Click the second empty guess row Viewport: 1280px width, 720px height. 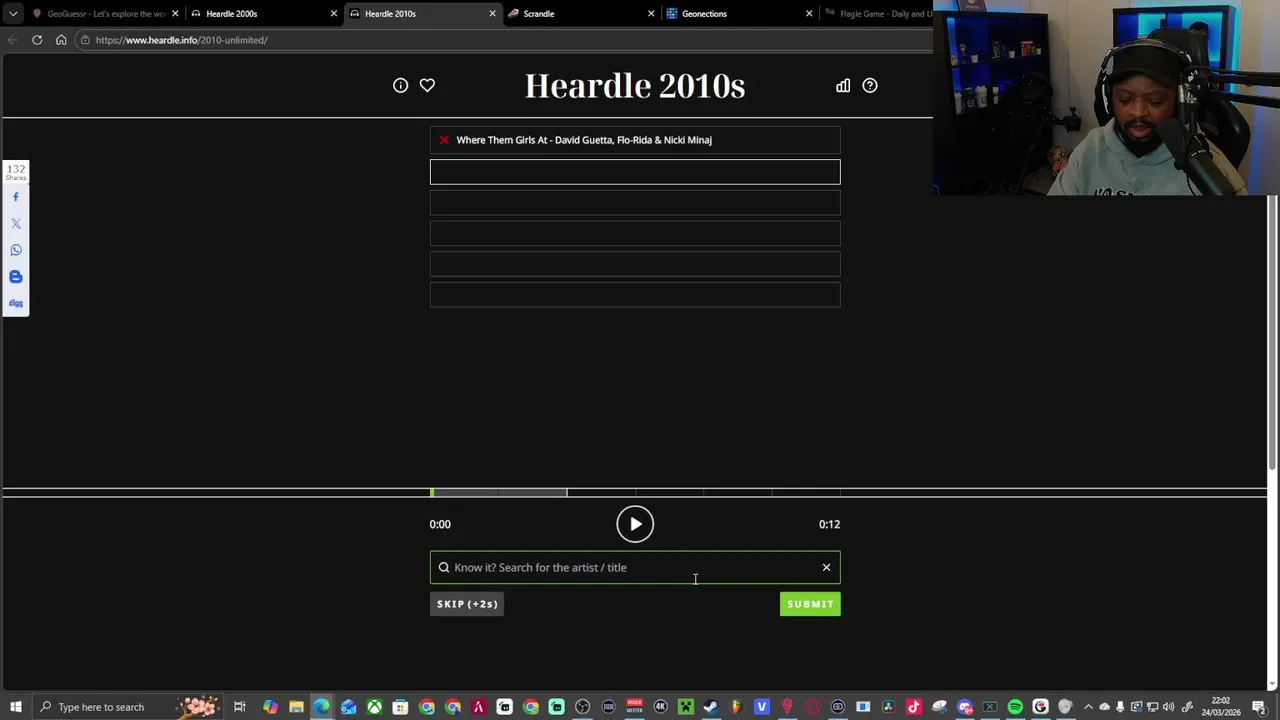(x=635, y=203)
